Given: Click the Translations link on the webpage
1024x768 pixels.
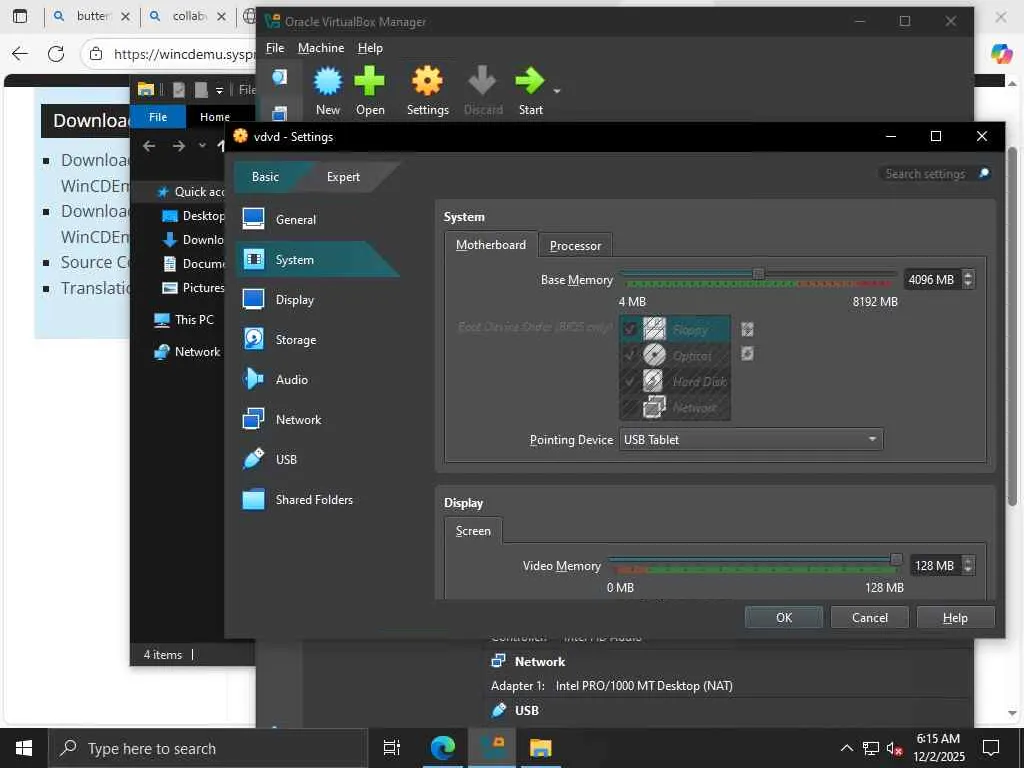Looking at the screenshot, I should click(x=95, y=287).
